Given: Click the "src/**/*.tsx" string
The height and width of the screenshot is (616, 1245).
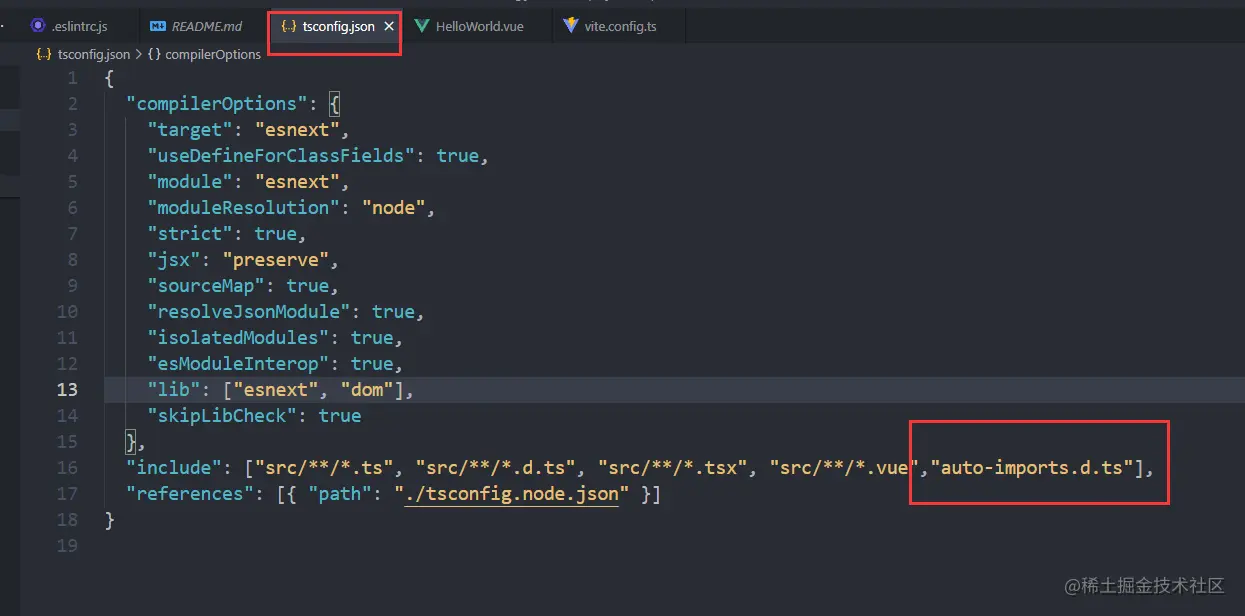Looking at the screenshot, I should [x=673, y=467].
